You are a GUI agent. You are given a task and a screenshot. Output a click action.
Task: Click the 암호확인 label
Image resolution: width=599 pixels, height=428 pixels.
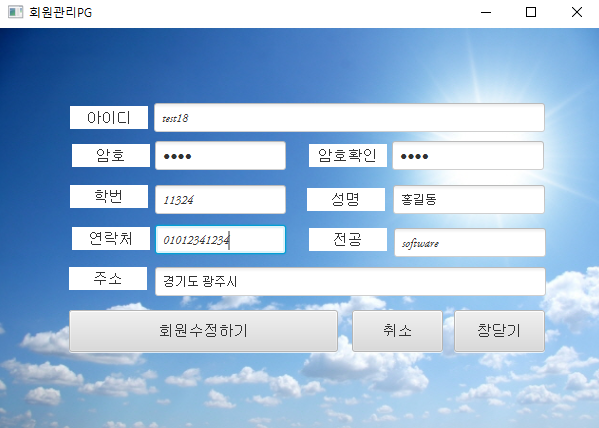[348, 155]
